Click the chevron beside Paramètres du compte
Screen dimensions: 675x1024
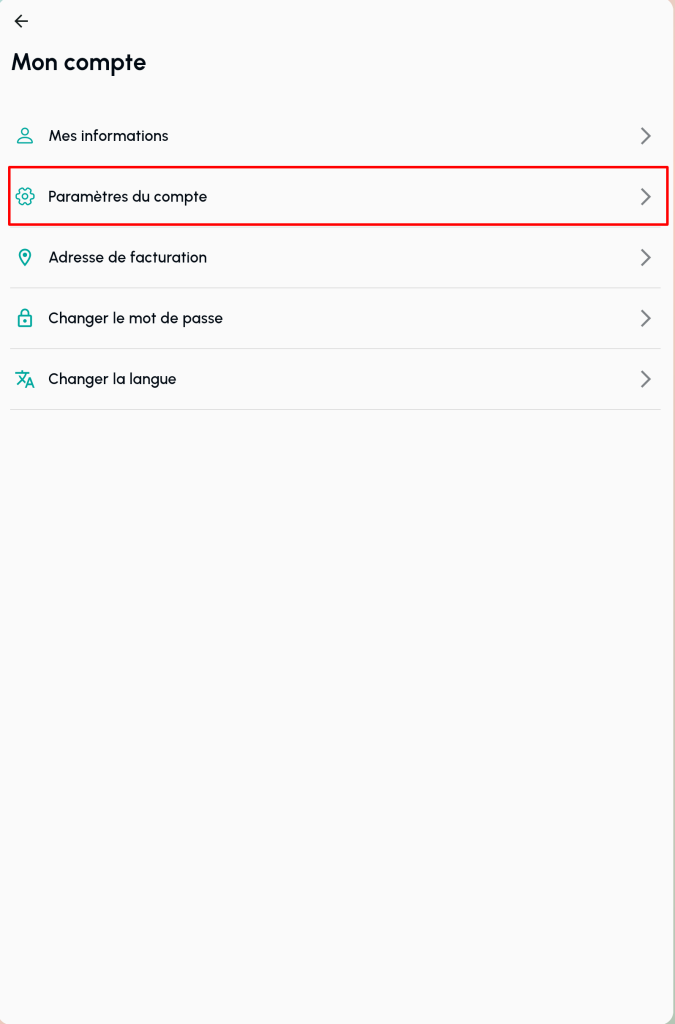[646, 197]
